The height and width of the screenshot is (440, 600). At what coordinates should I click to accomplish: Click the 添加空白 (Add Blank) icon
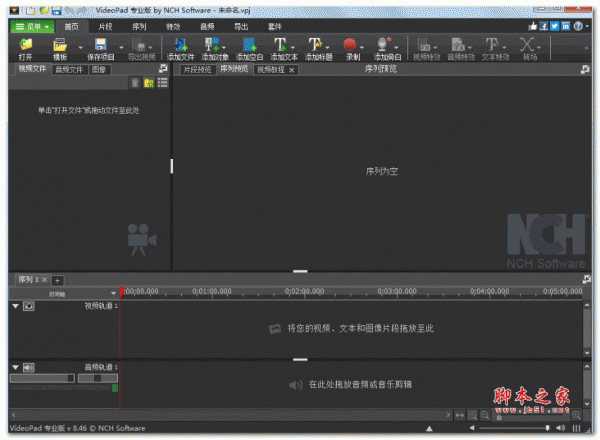[248, 45]
